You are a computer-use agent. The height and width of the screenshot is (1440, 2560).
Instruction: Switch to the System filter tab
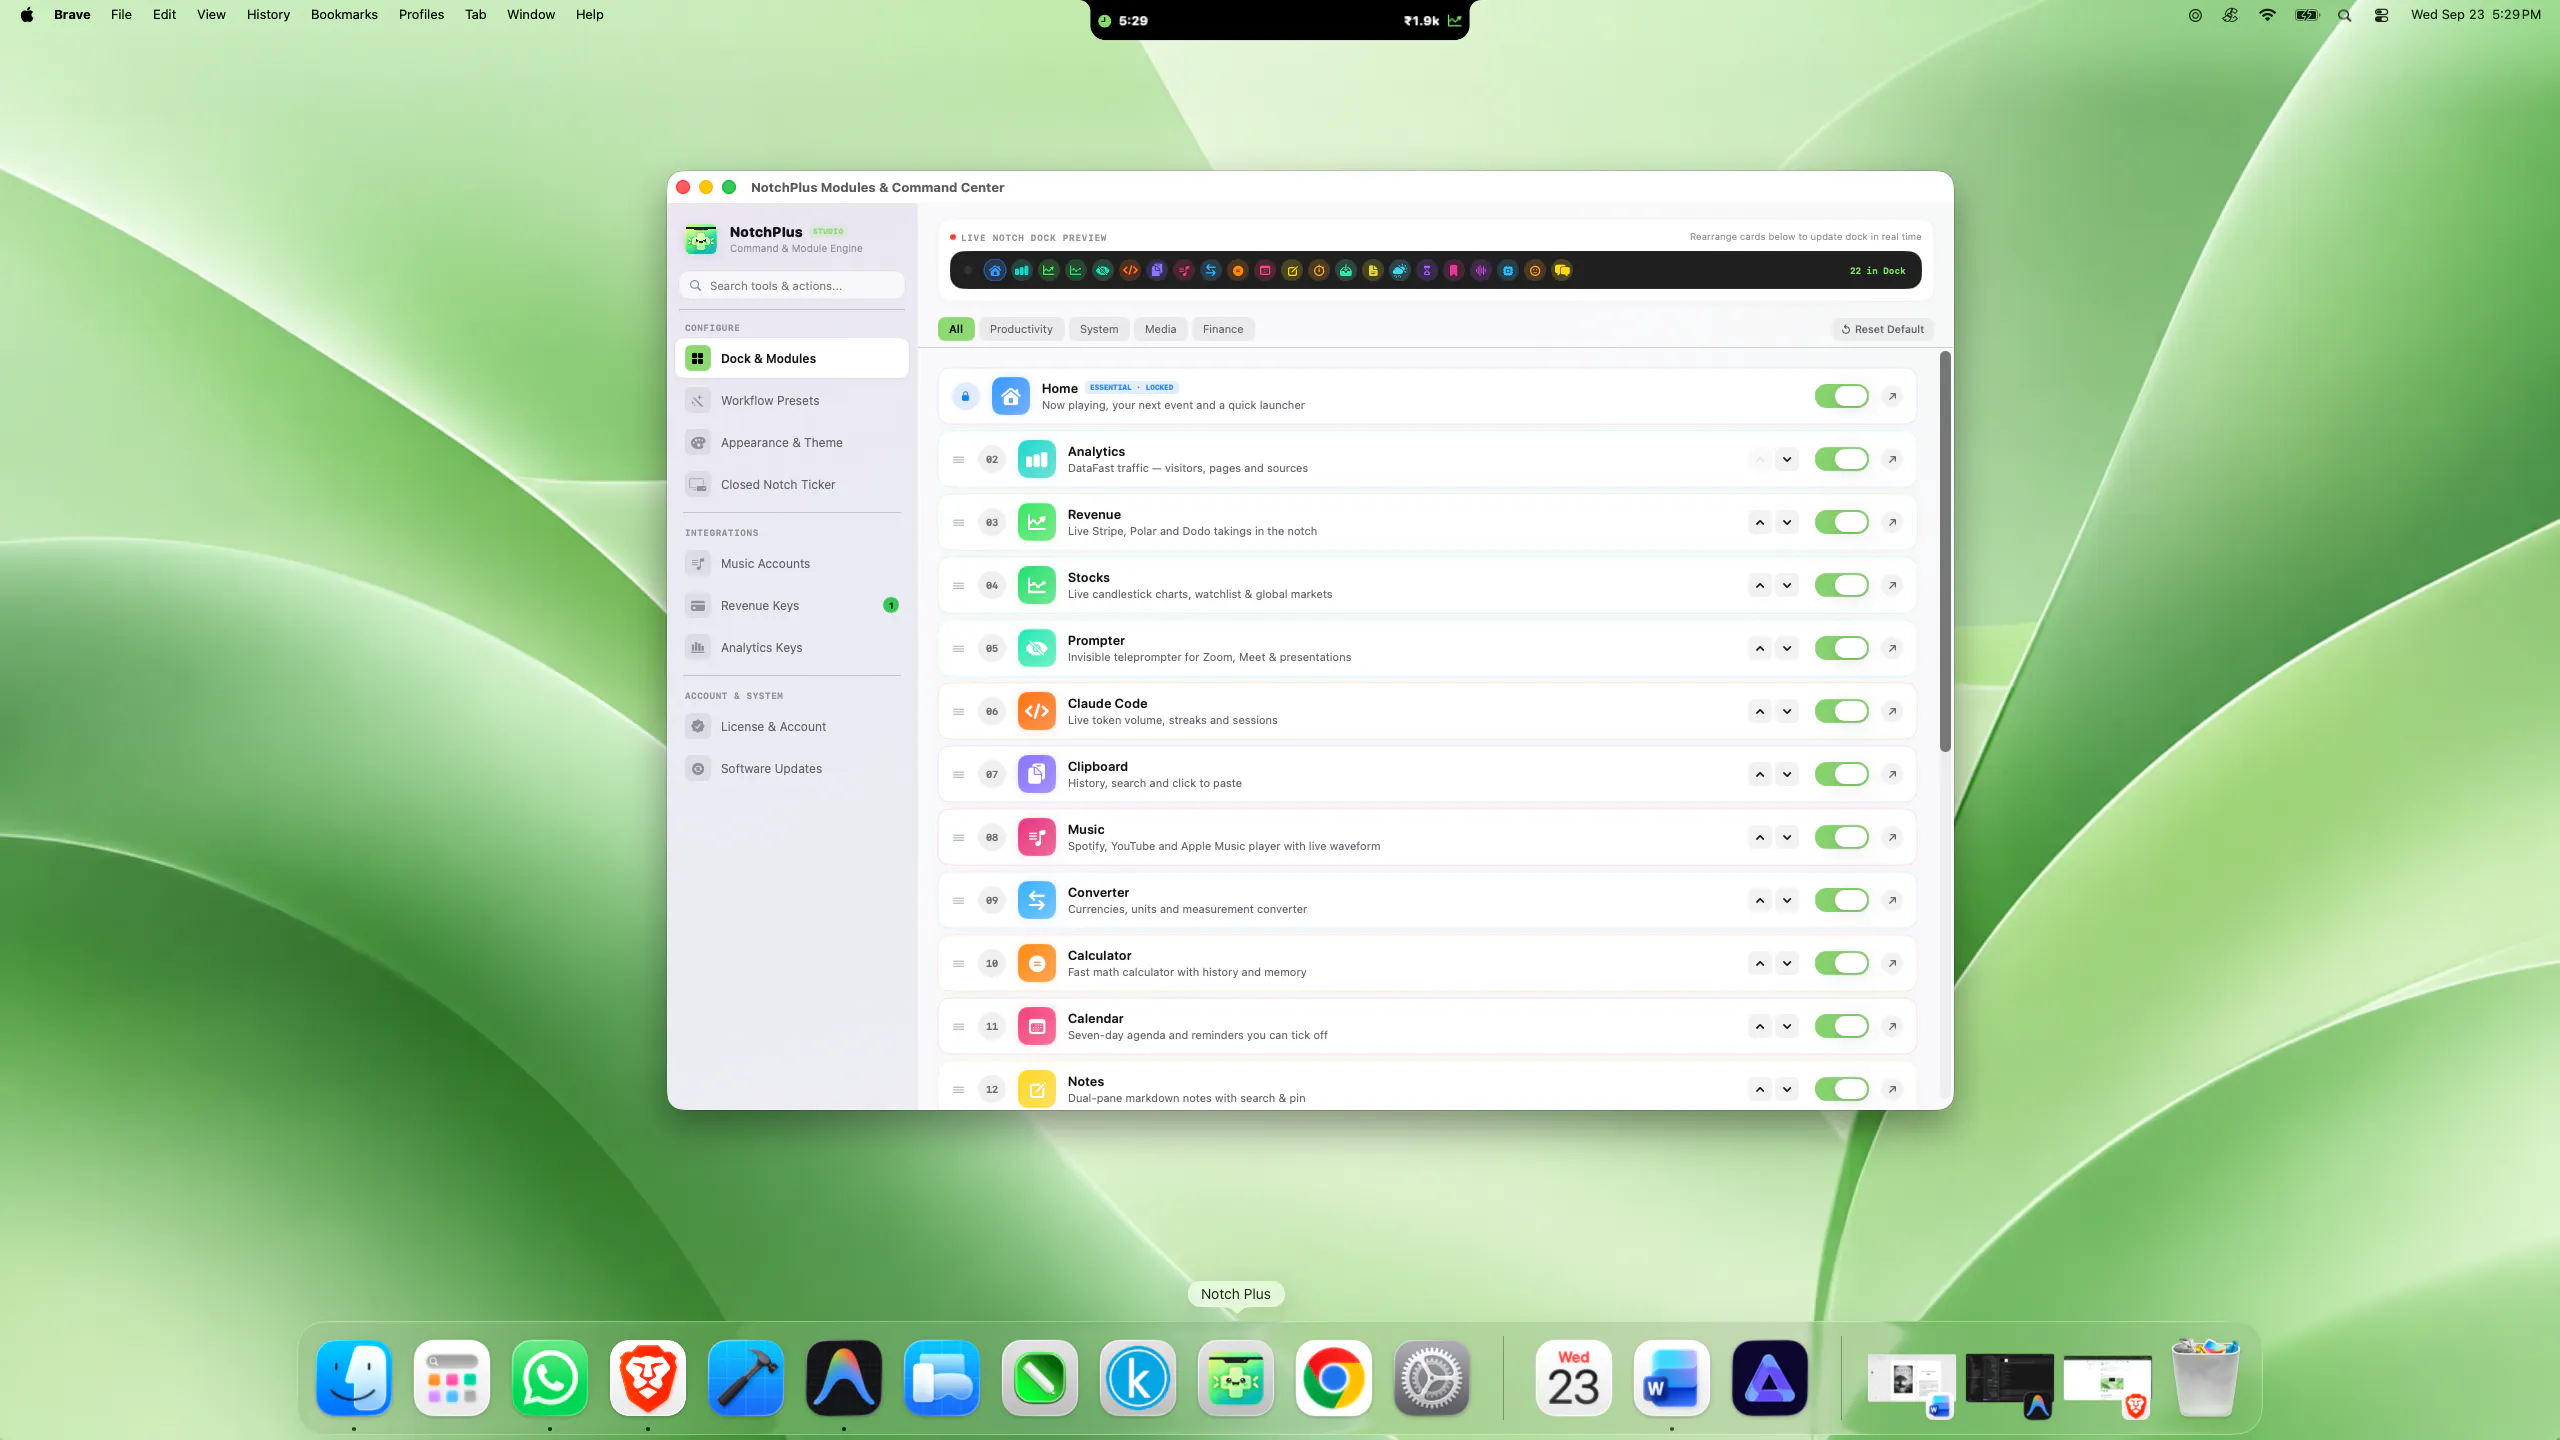pos(1099,329)
